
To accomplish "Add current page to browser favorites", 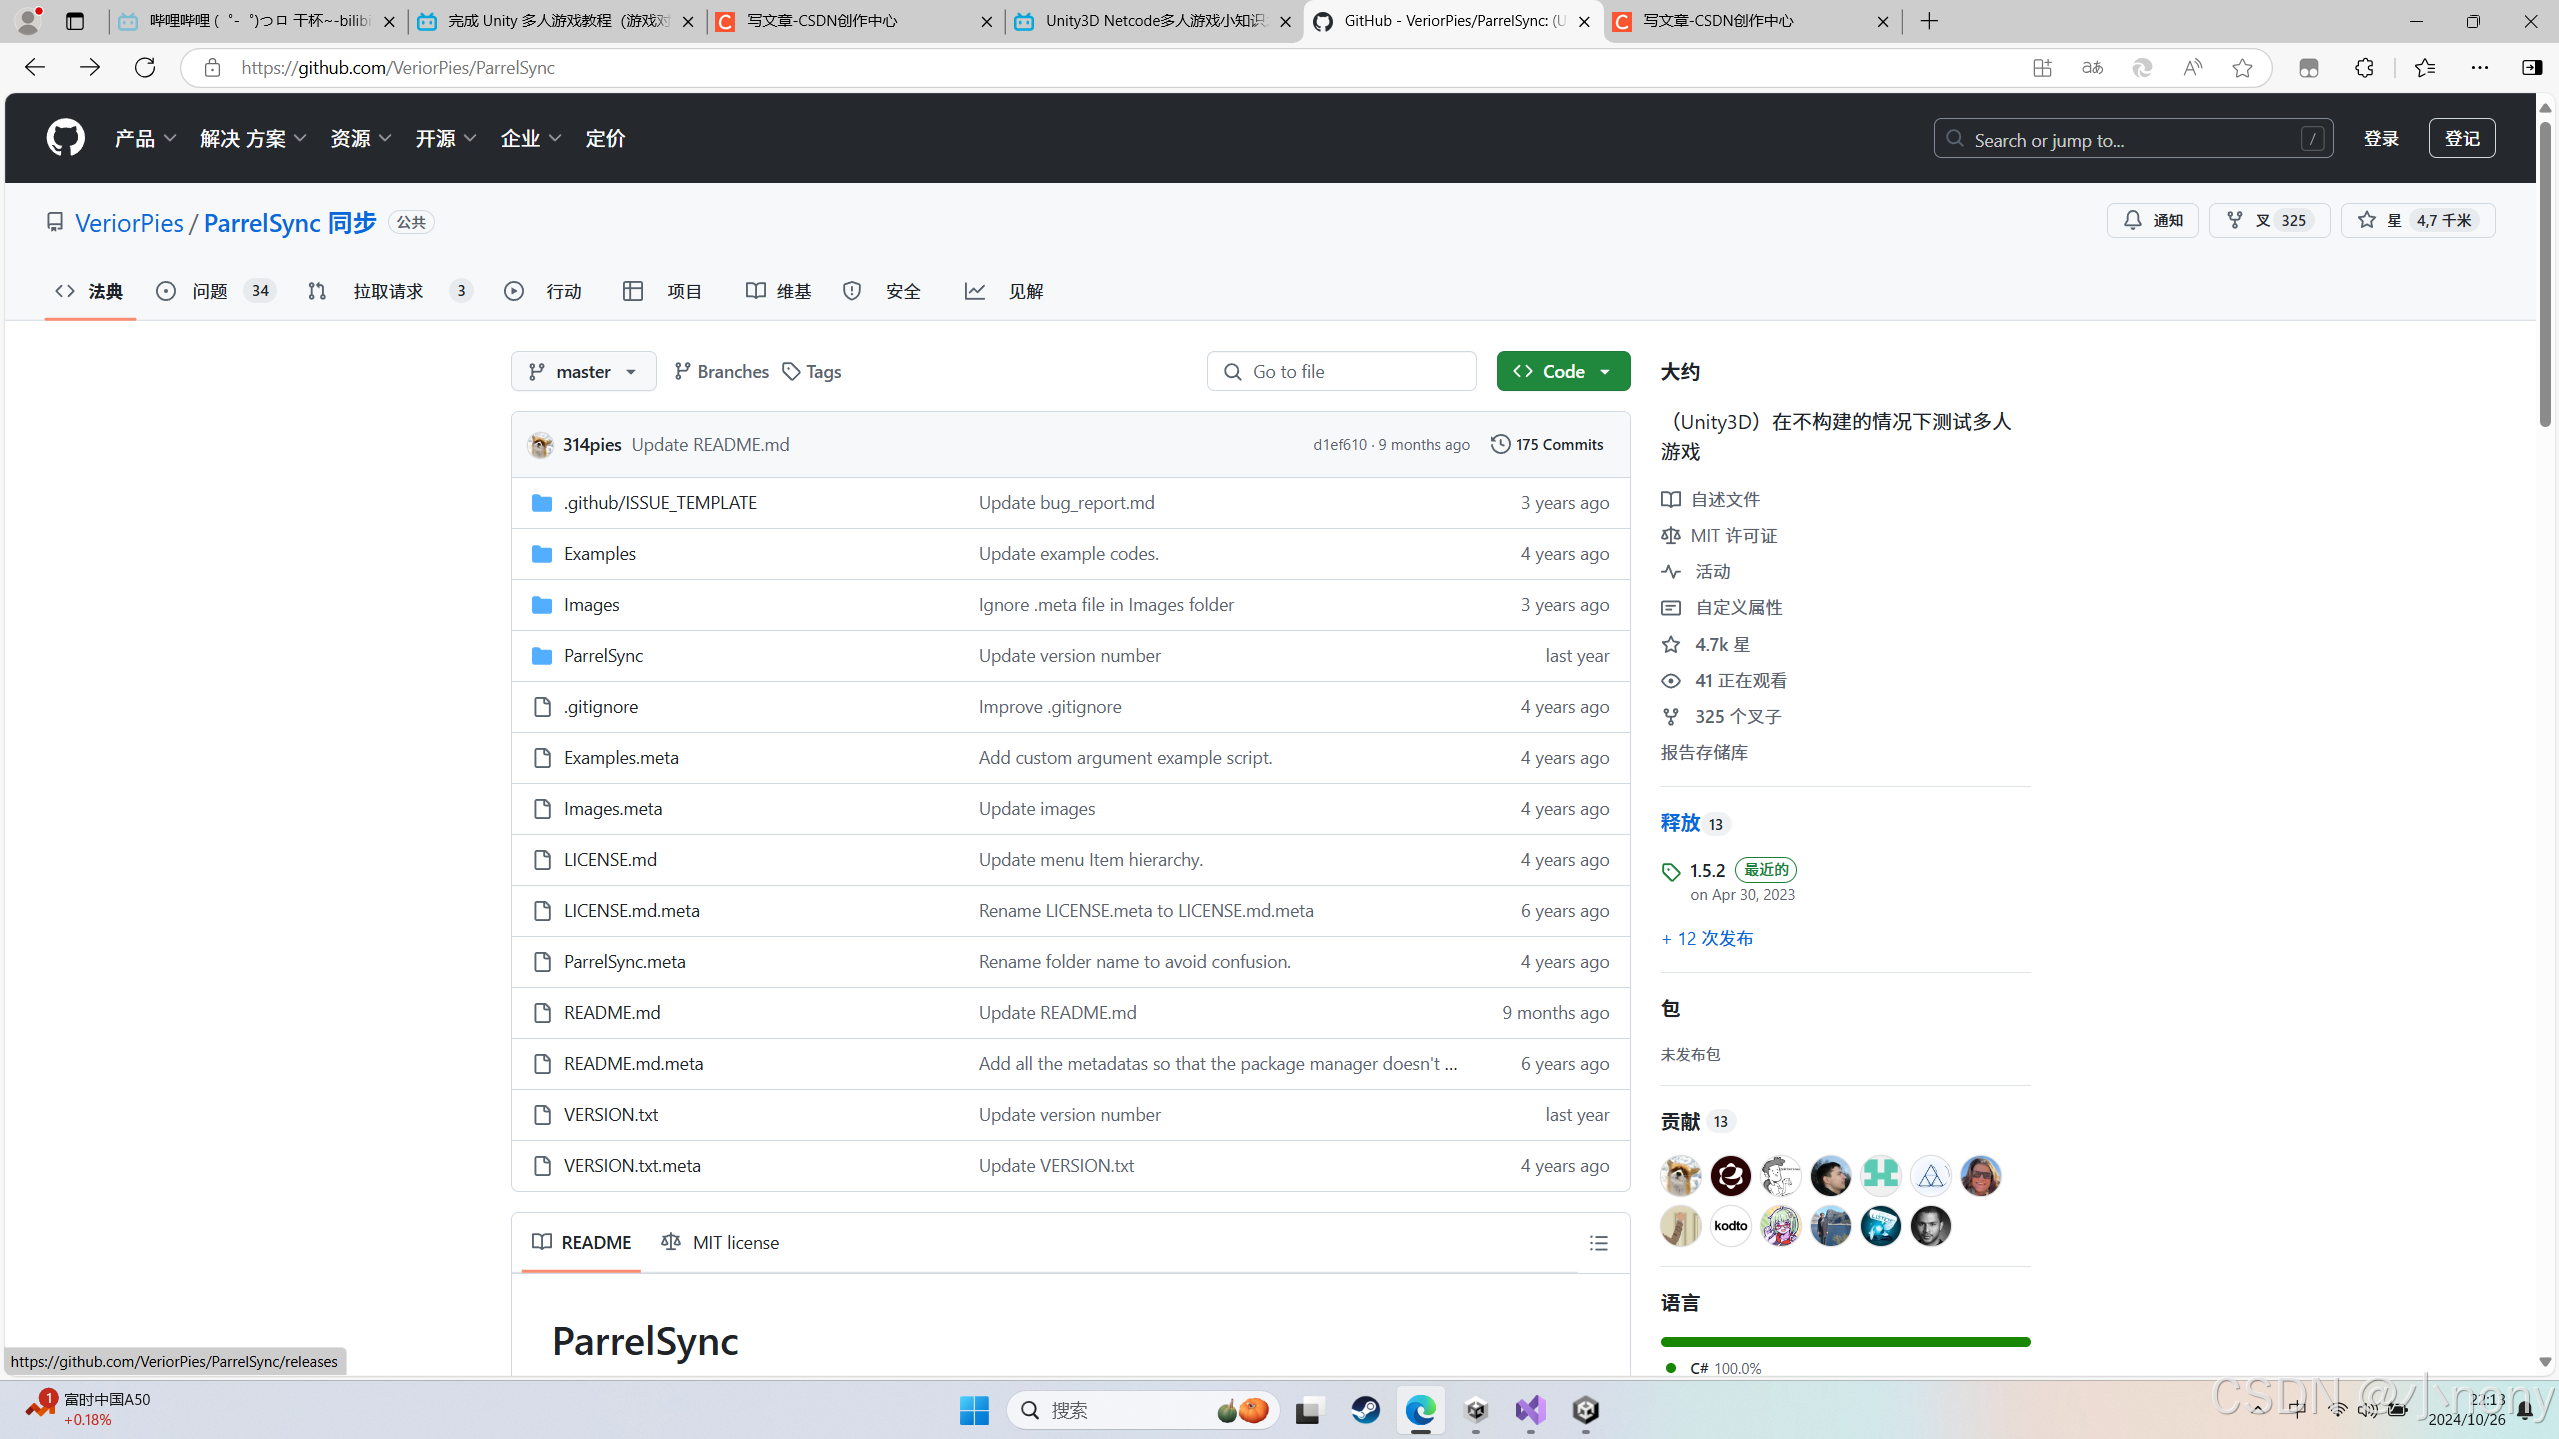I will click(2242, 67).
